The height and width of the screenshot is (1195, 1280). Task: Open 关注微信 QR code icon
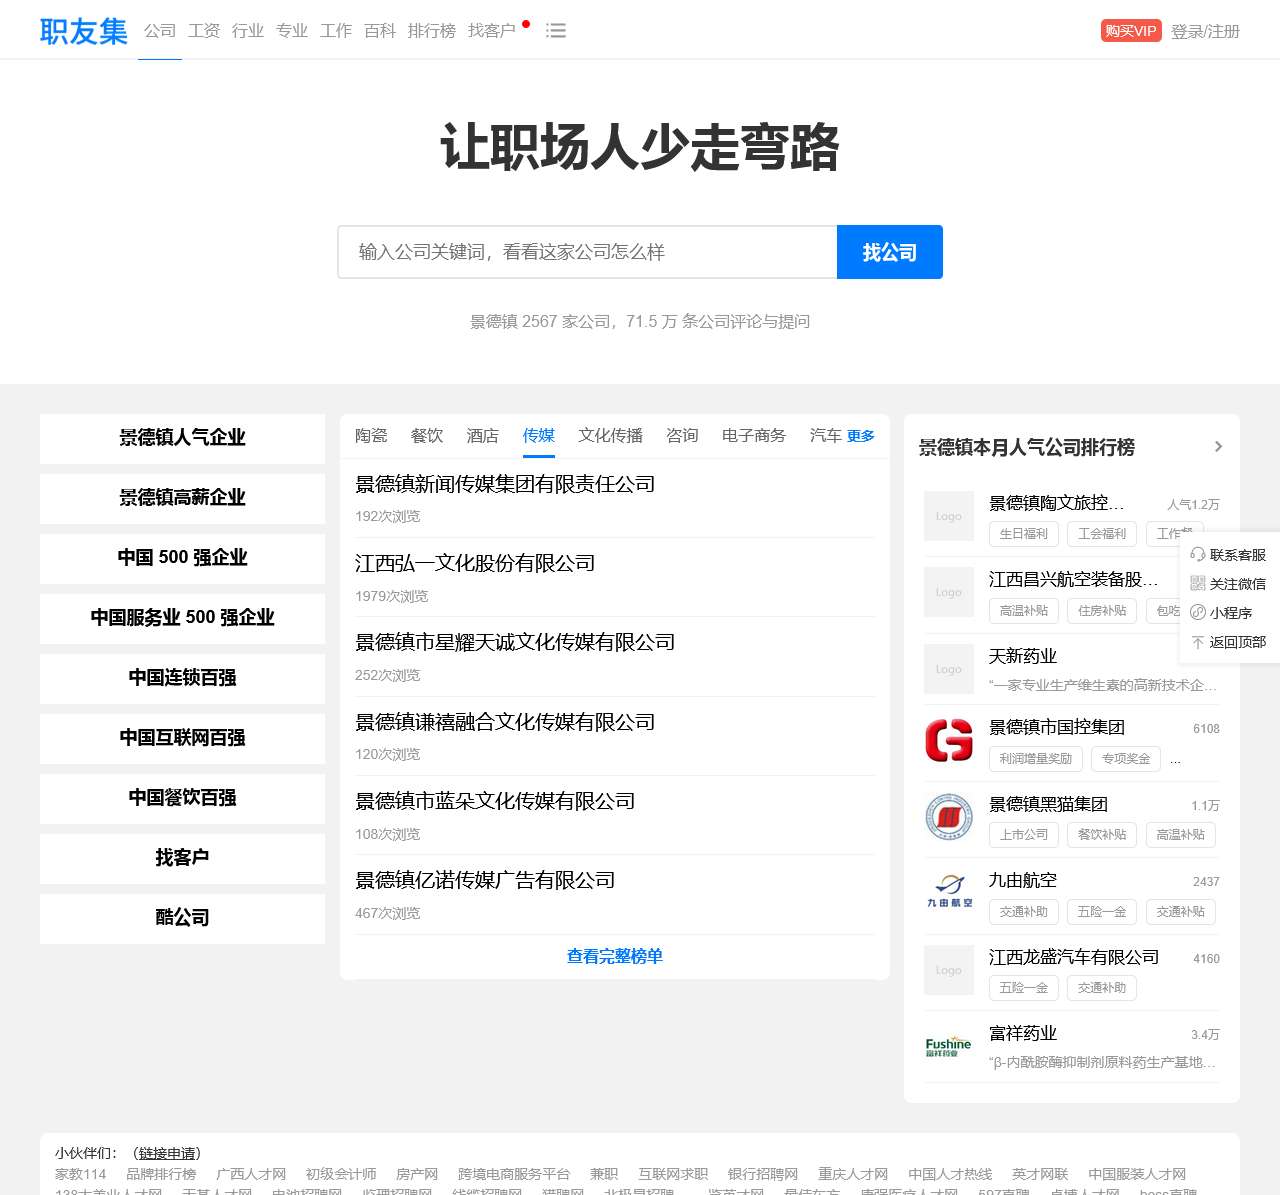pyautogui.click(x=1198, y=584)
